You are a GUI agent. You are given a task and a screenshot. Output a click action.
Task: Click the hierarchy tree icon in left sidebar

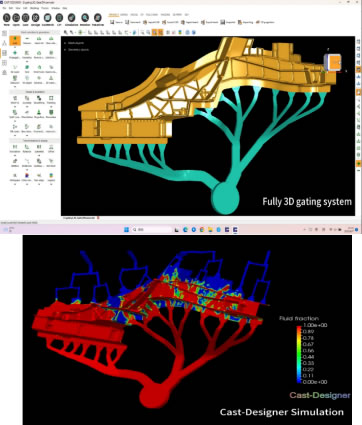pyautogui.click(x=4, y=43)
